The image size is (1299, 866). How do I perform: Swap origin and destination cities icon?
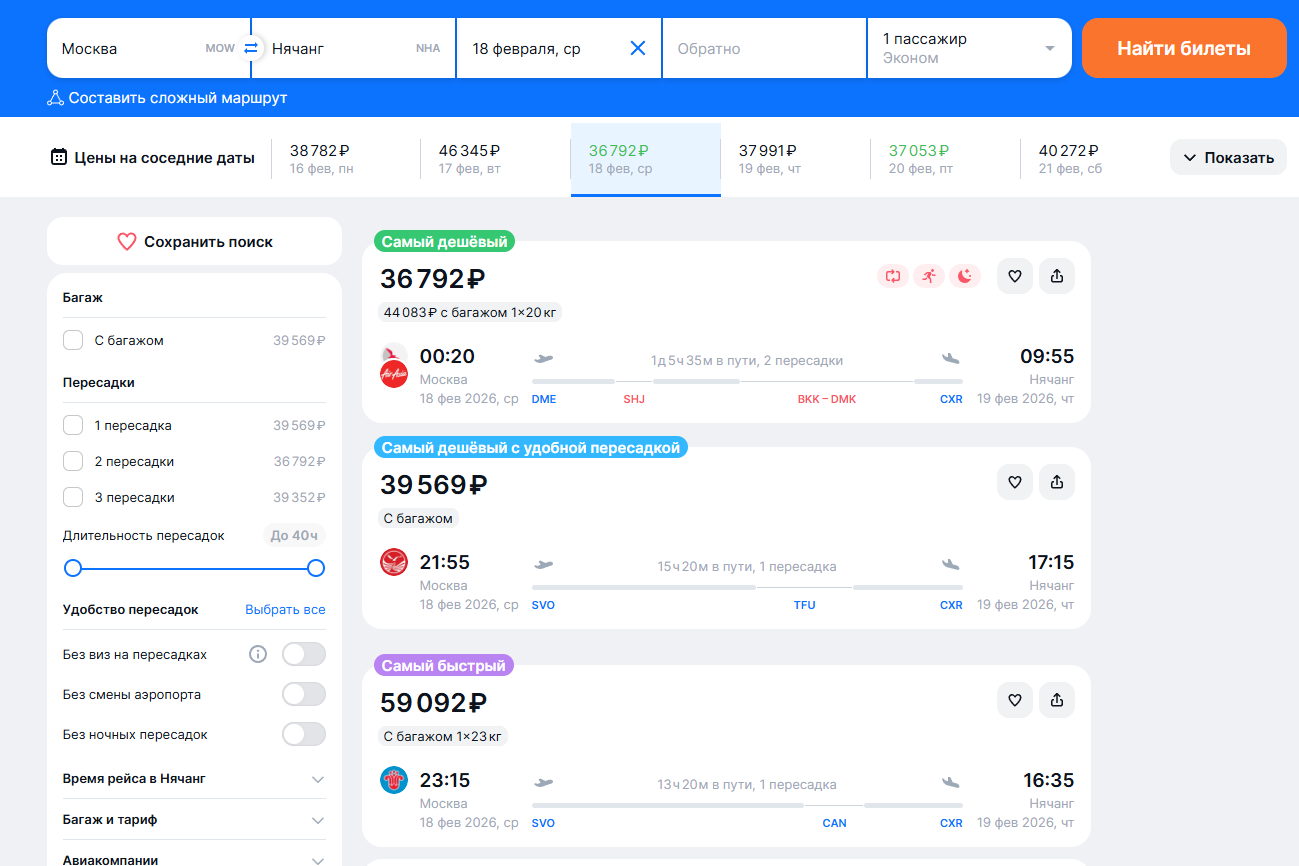pyautogui.click(x=251, y=48)
